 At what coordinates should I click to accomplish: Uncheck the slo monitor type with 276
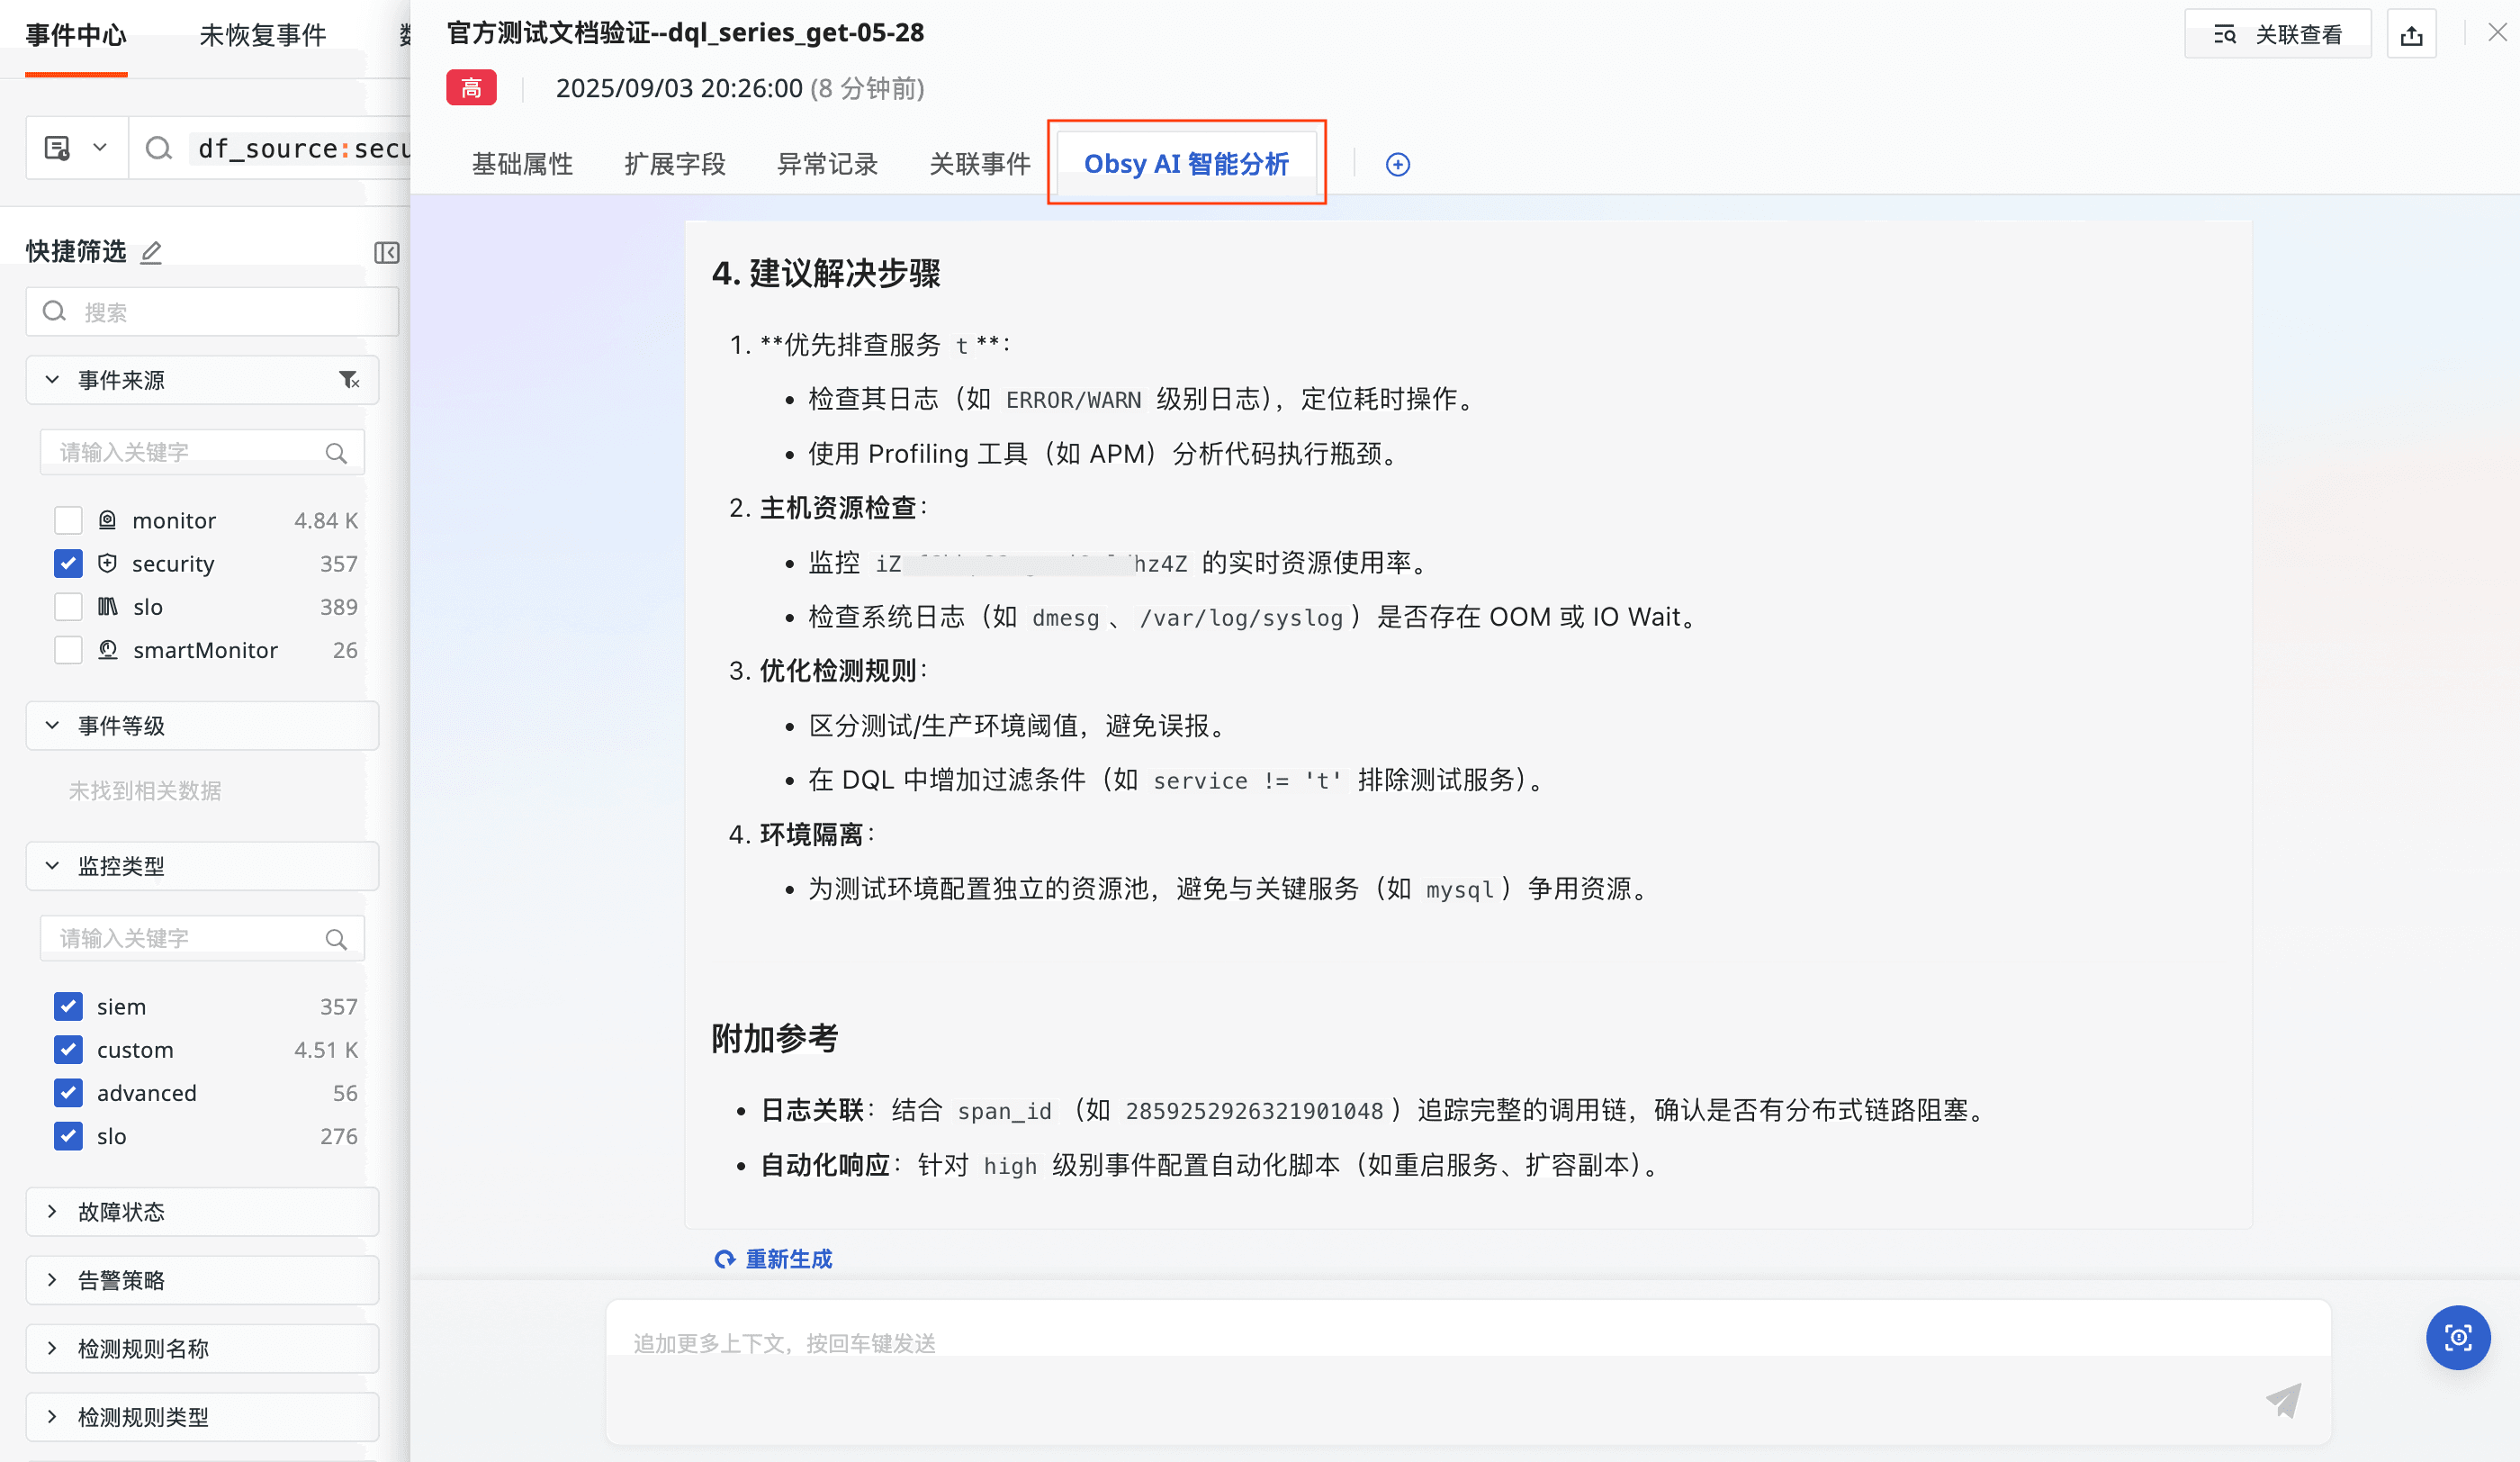68,1136
